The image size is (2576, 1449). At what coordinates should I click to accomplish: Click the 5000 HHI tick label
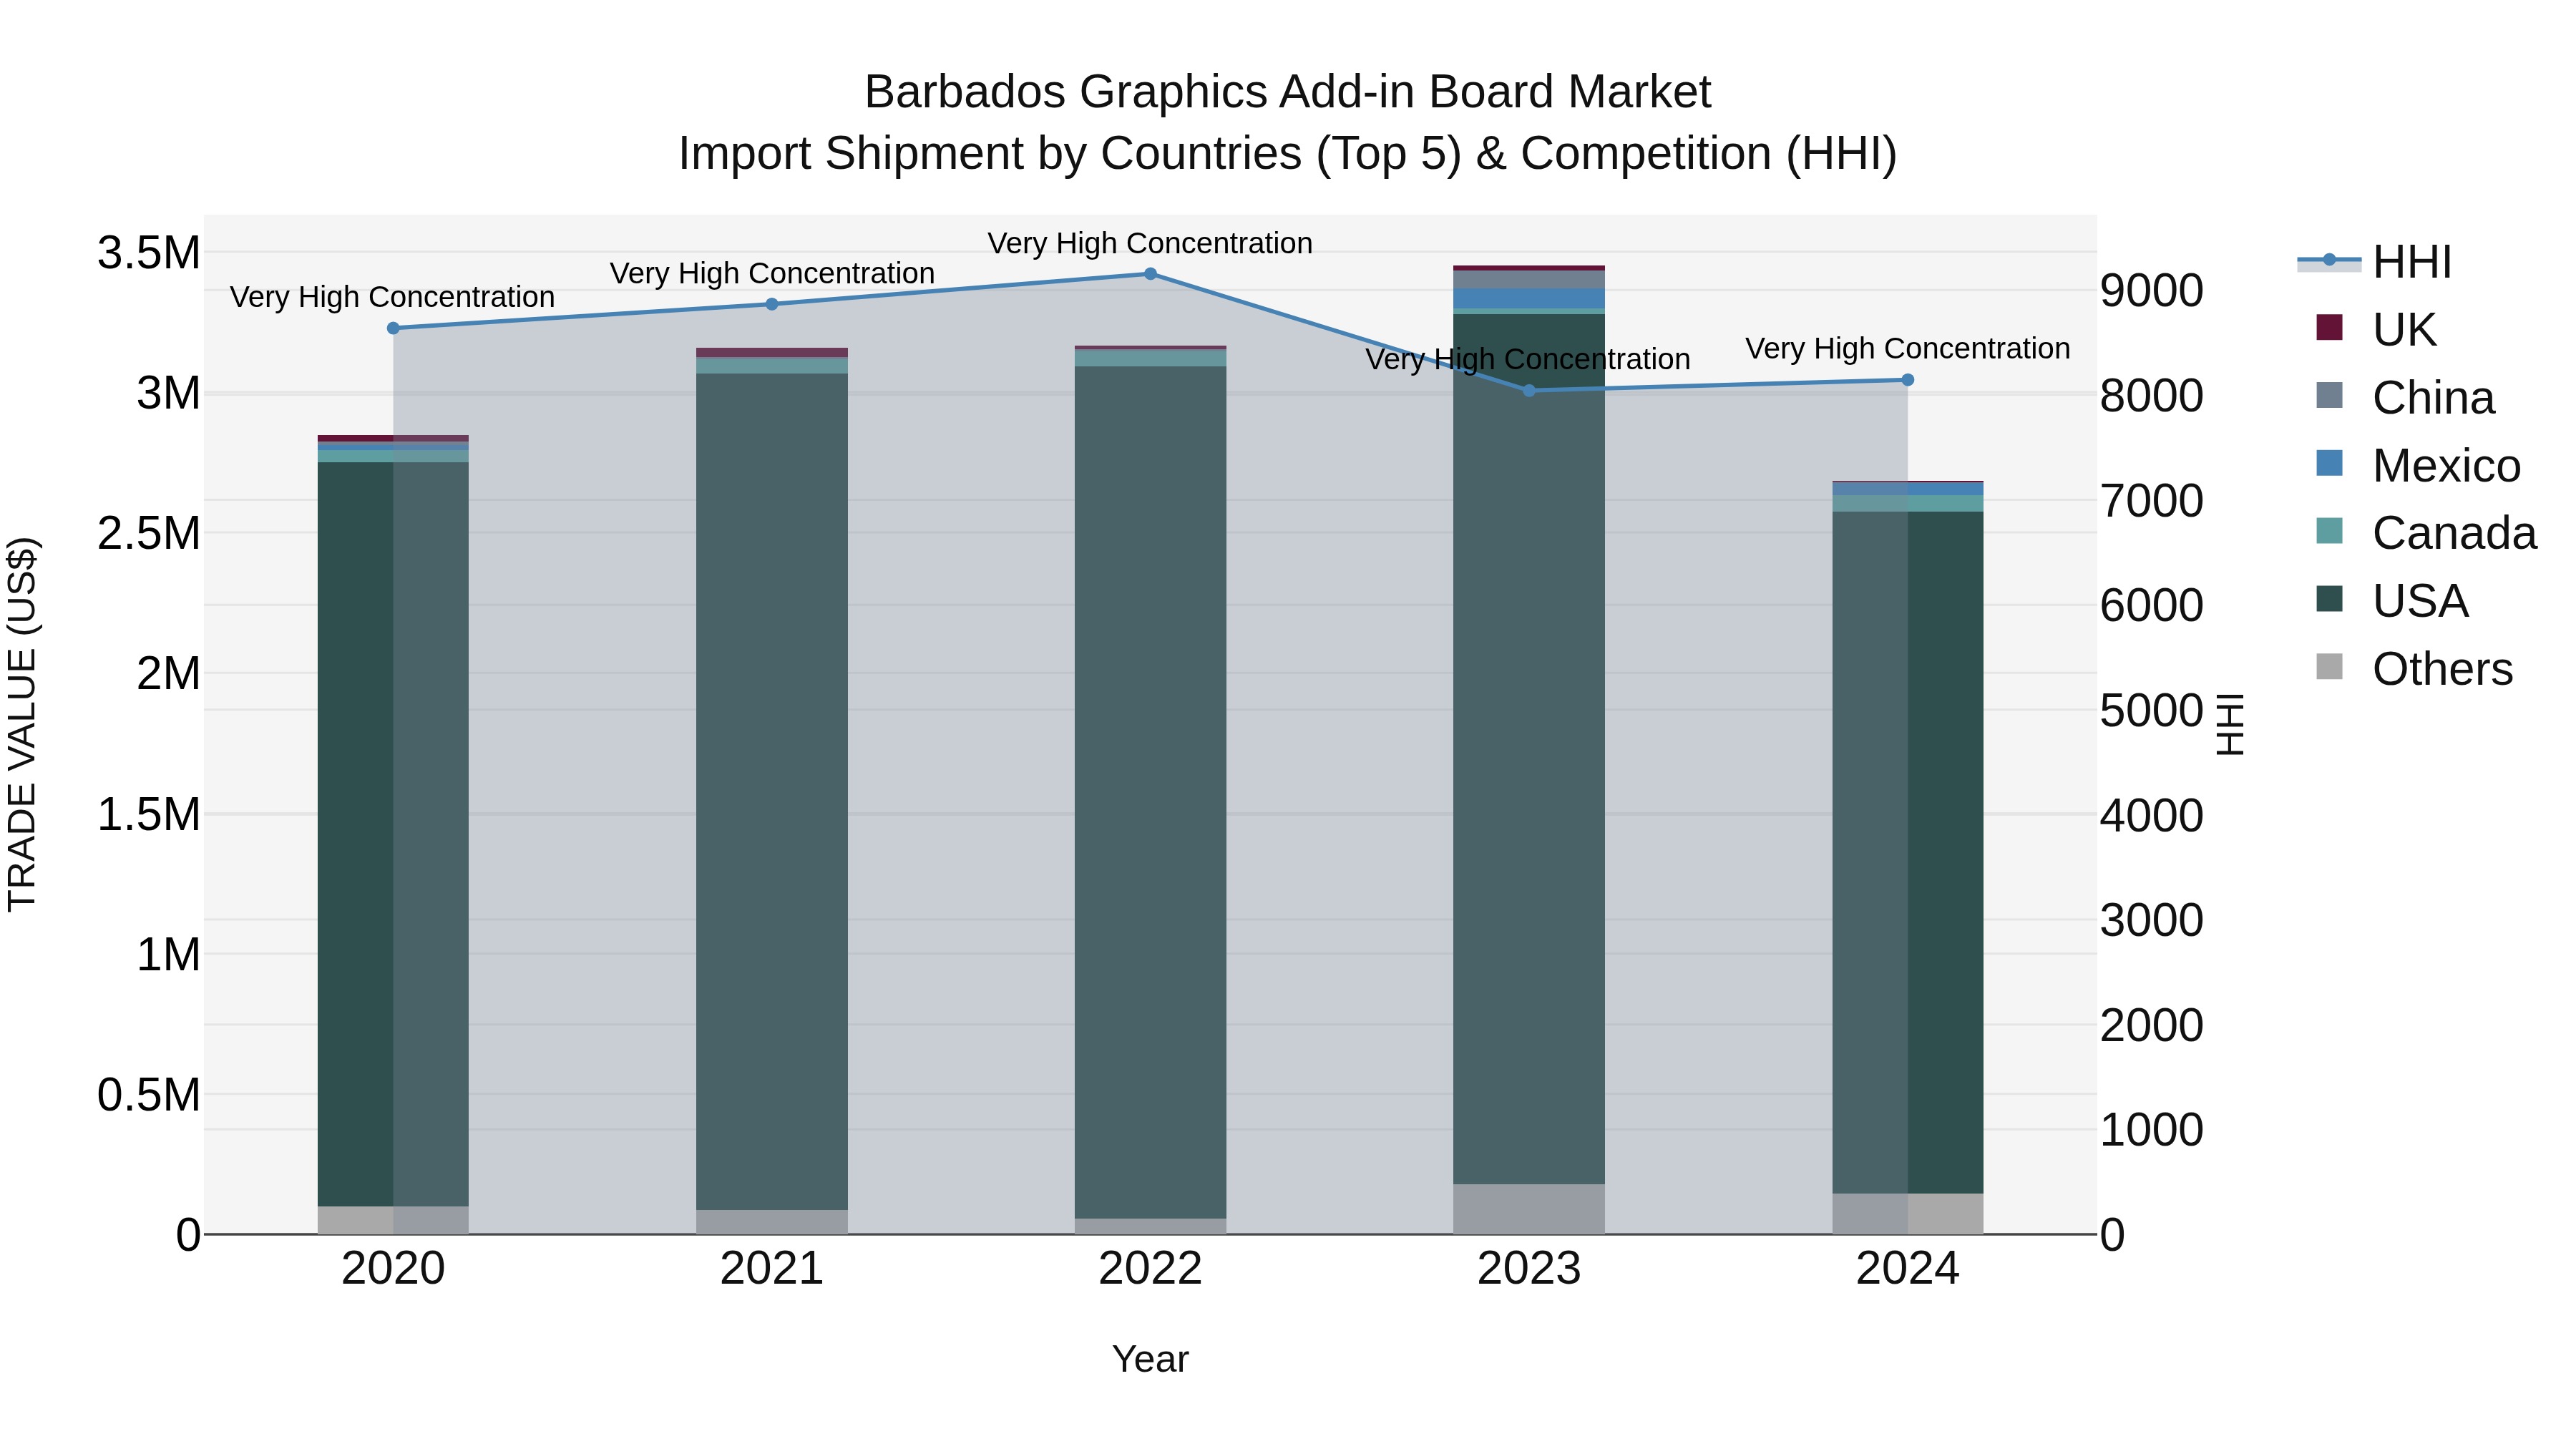click(2151, 711)
